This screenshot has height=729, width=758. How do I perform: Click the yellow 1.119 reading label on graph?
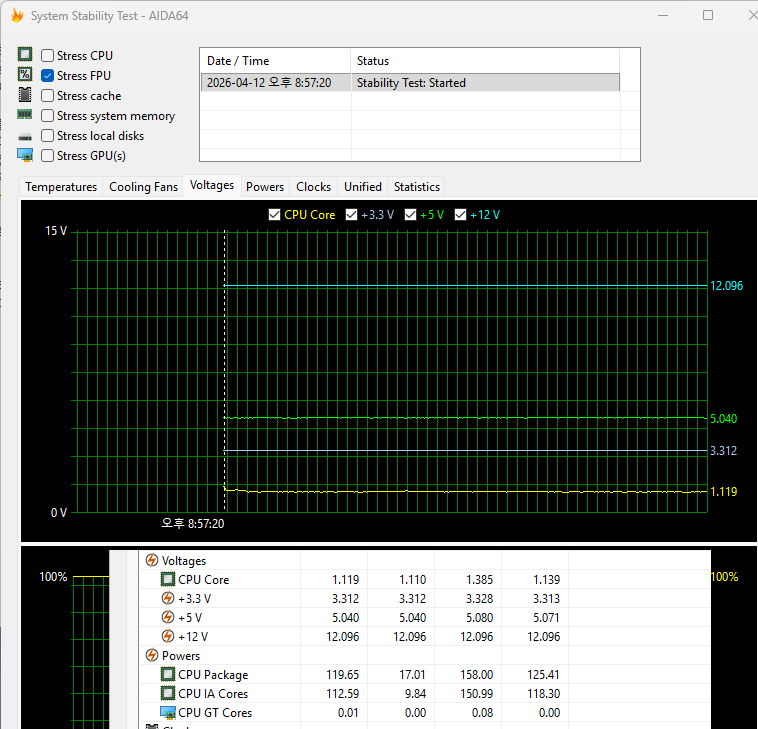pos(723,492)
